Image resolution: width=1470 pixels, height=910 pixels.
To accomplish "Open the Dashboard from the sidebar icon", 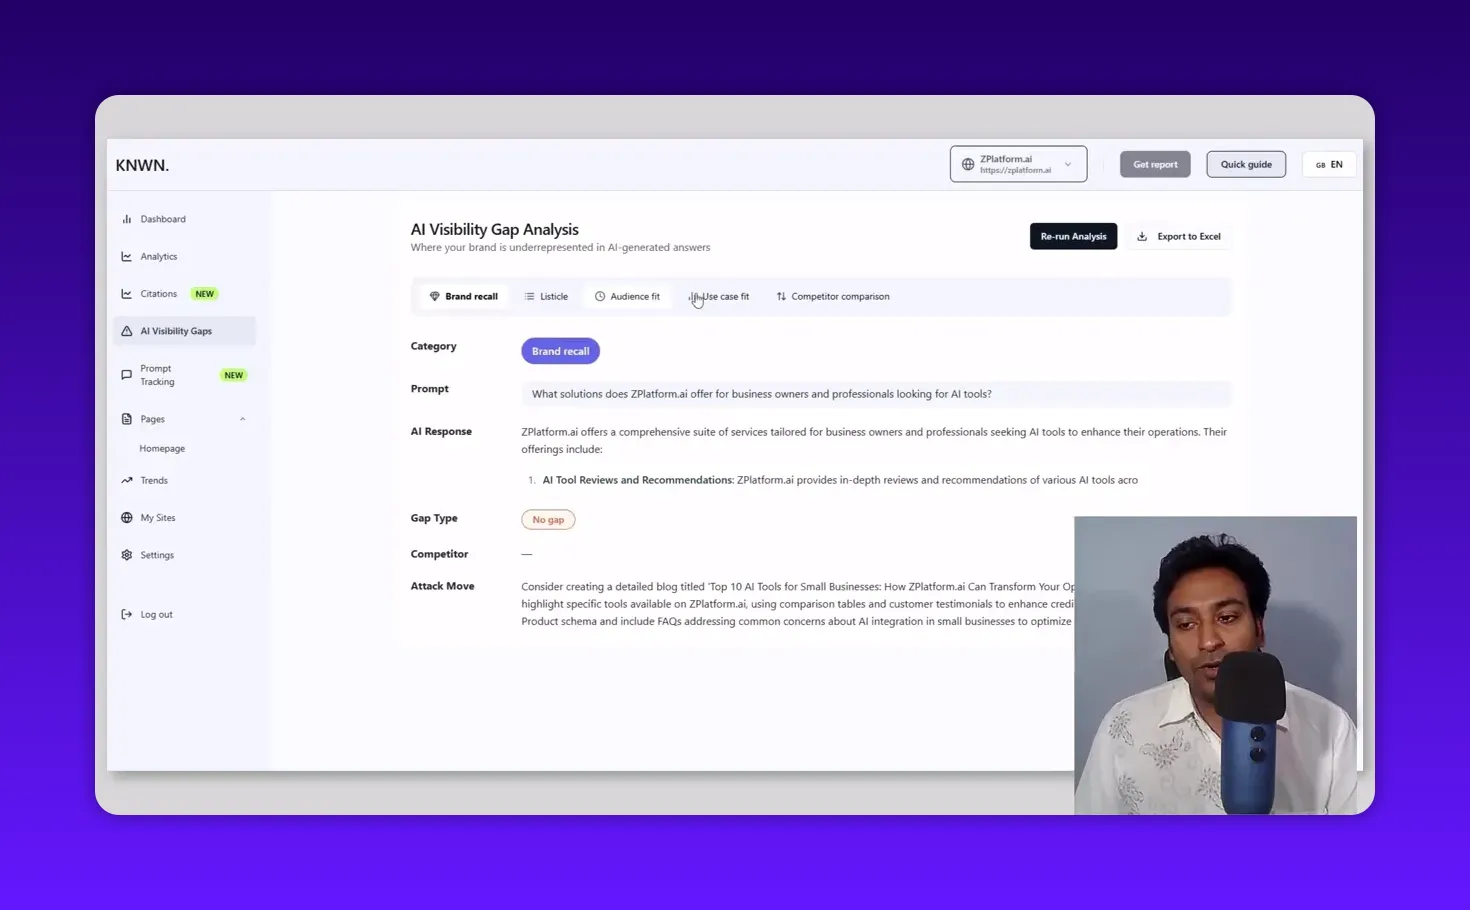I will (127, 218).
